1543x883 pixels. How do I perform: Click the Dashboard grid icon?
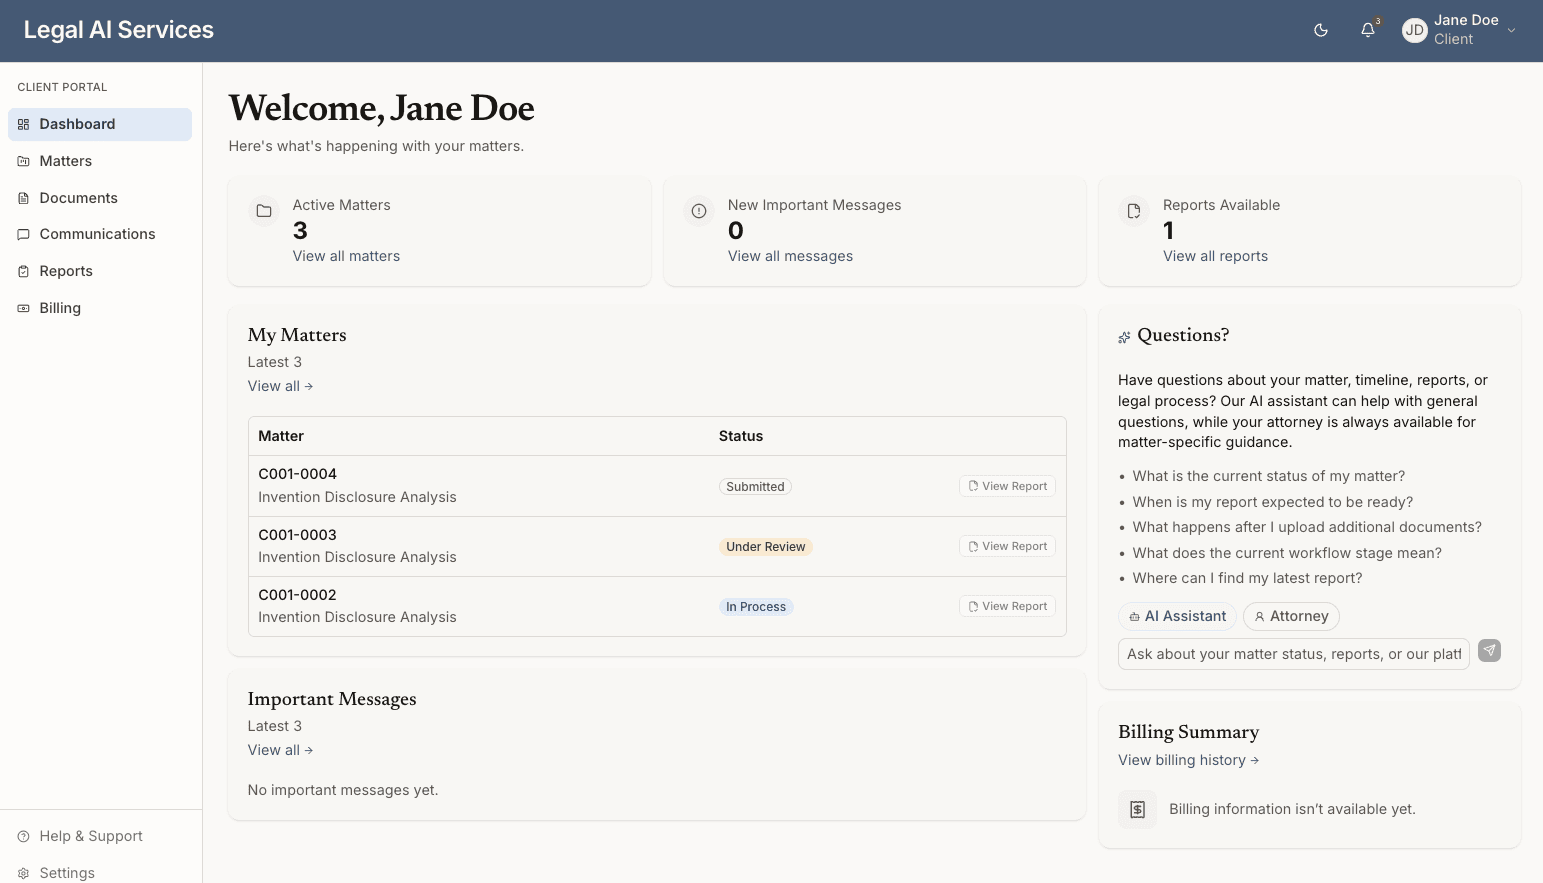pos(23,124)
